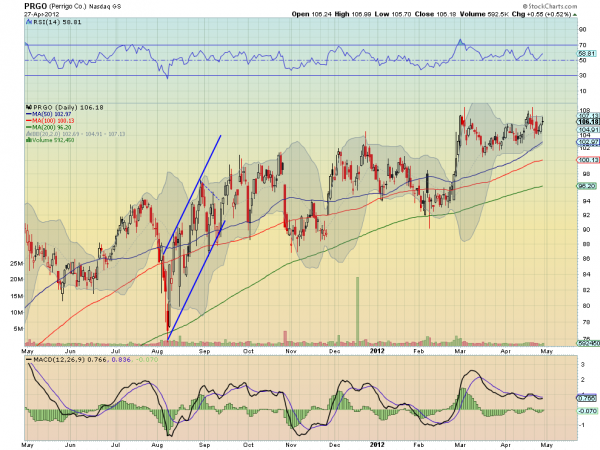The height and width of the screenshot is (450, 600).
Task: Click the PRGO (Daily) 106.18 legend label
Action: [x=68, y=108]
